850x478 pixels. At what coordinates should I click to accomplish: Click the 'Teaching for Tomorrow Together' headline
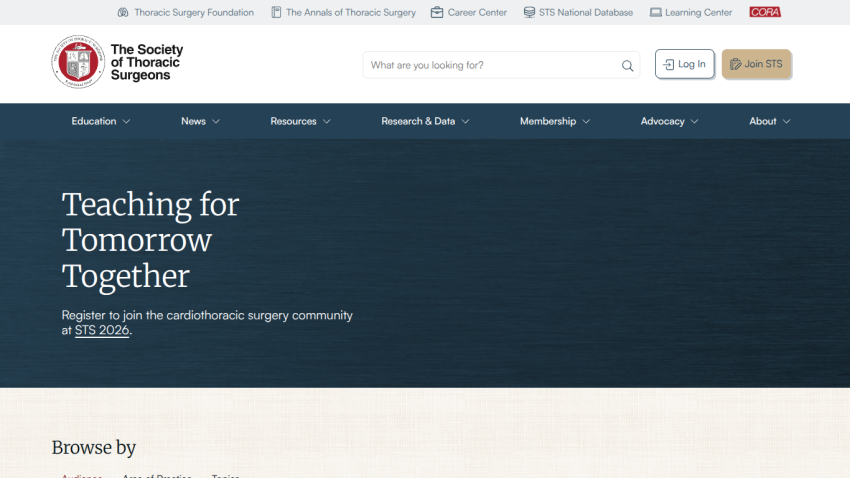pos(150,240)
